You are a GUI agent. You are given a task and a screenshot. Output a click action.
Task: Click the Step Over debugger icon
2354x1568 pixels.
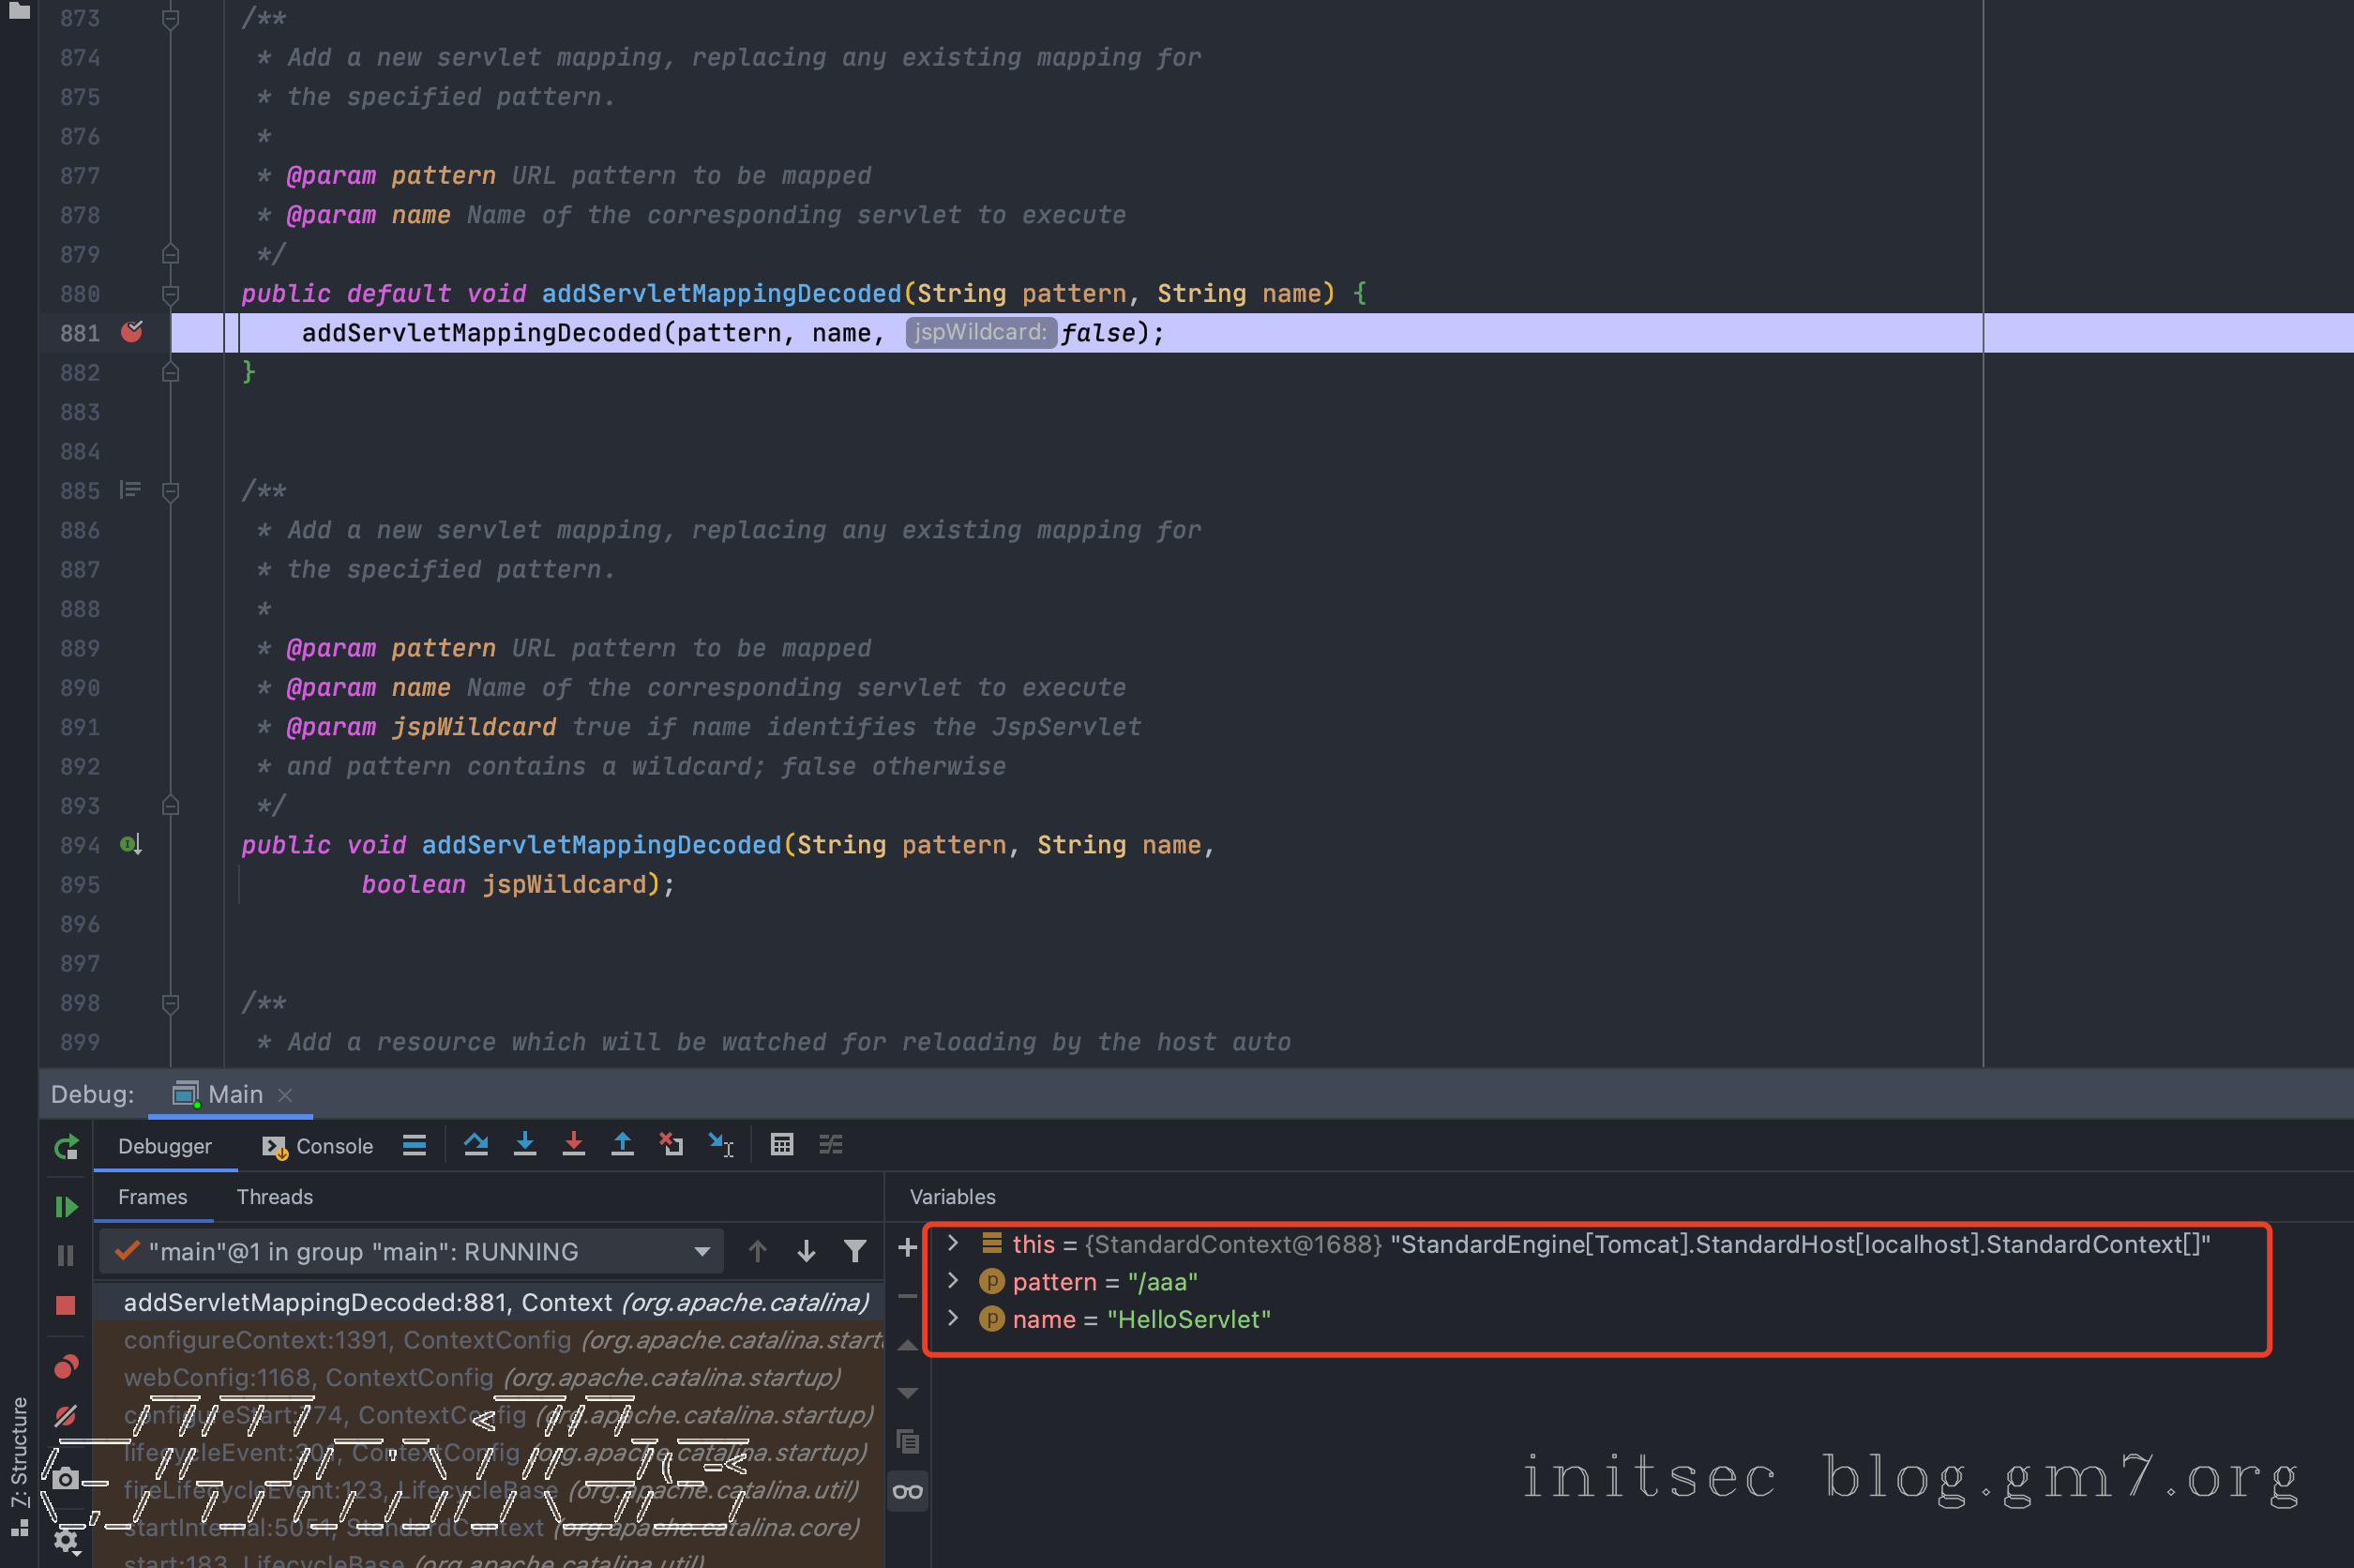pos(476,1145)
